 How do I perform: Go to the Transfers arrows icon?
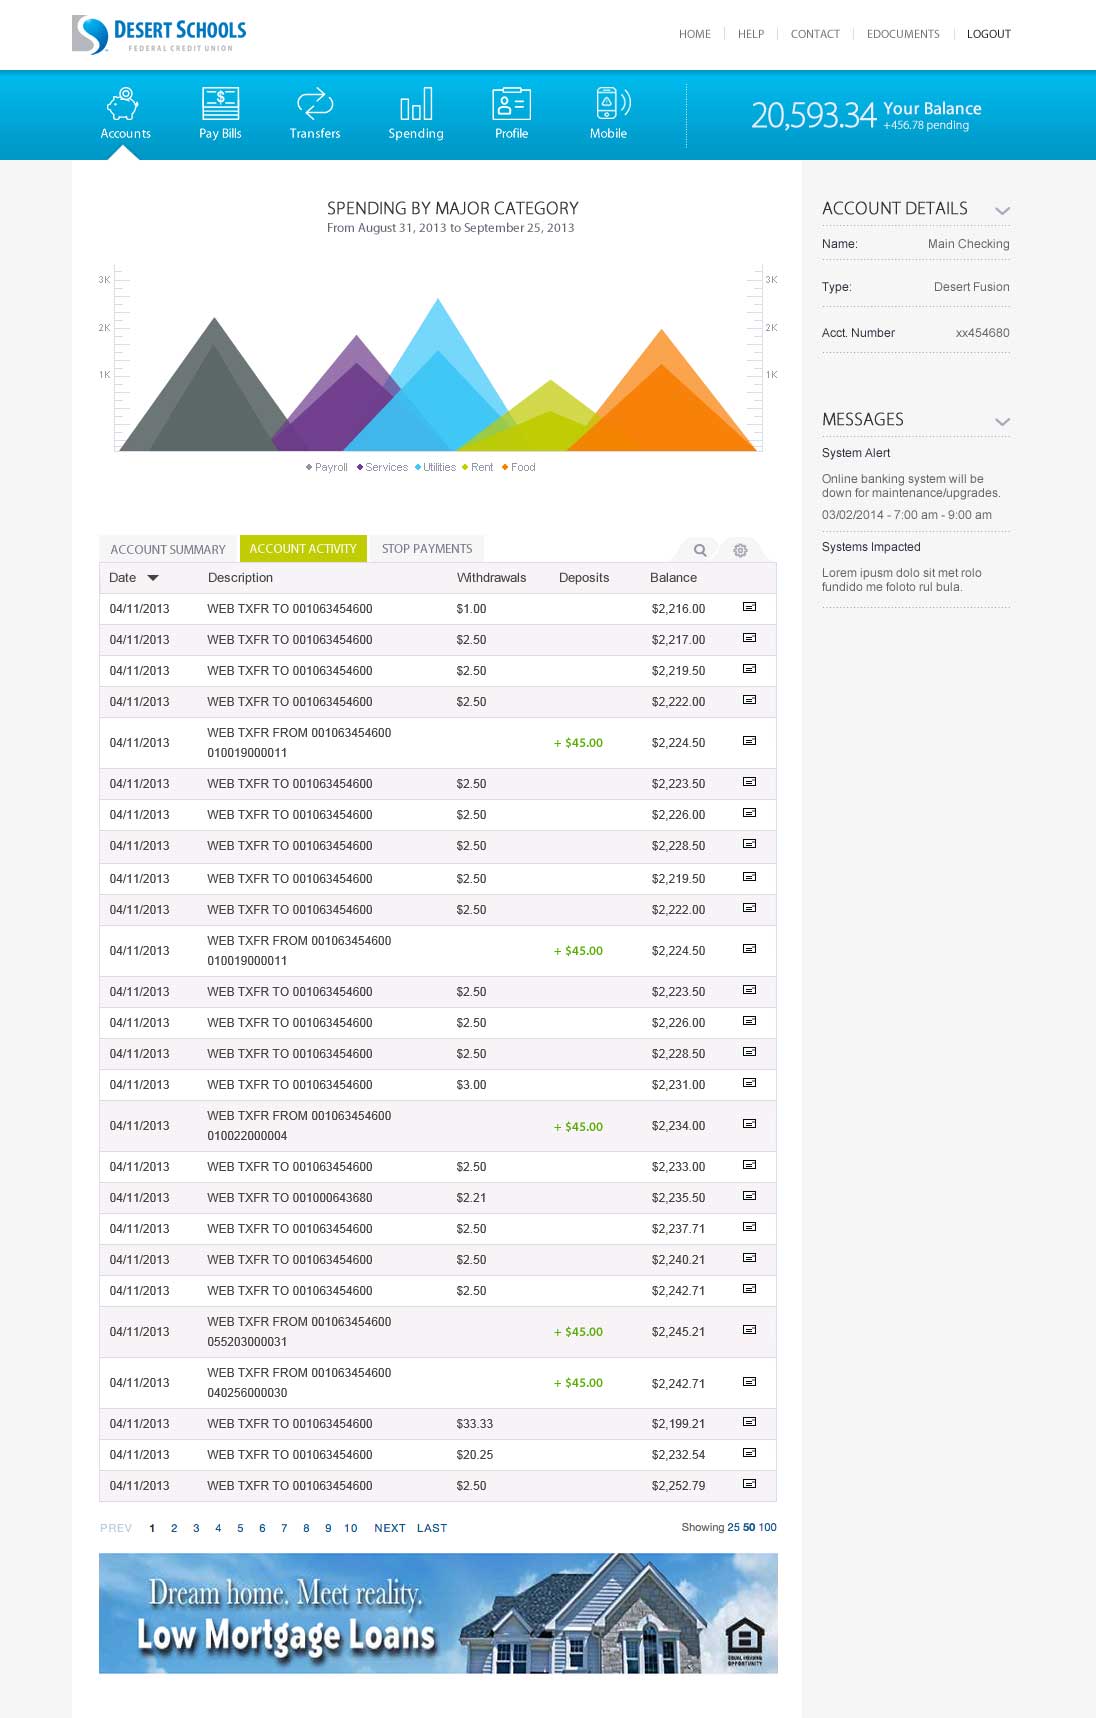pyautogui.click(x=315, y=104)
